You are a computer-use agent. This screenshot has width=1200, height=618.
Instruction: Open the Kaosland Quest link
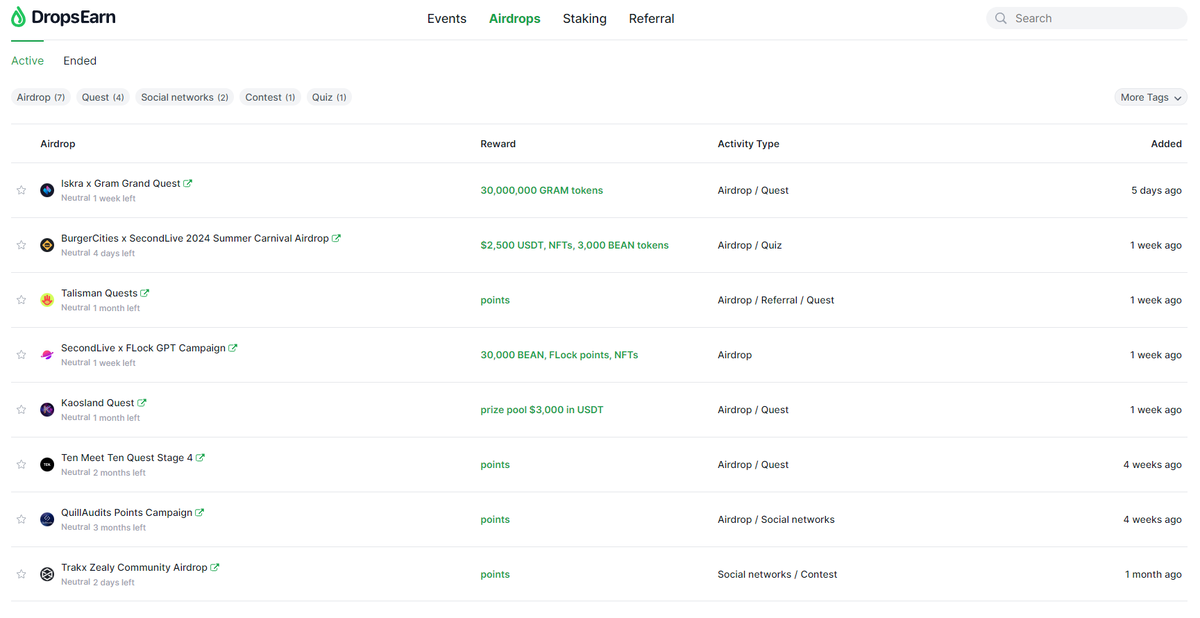click(x=98, y=404)
